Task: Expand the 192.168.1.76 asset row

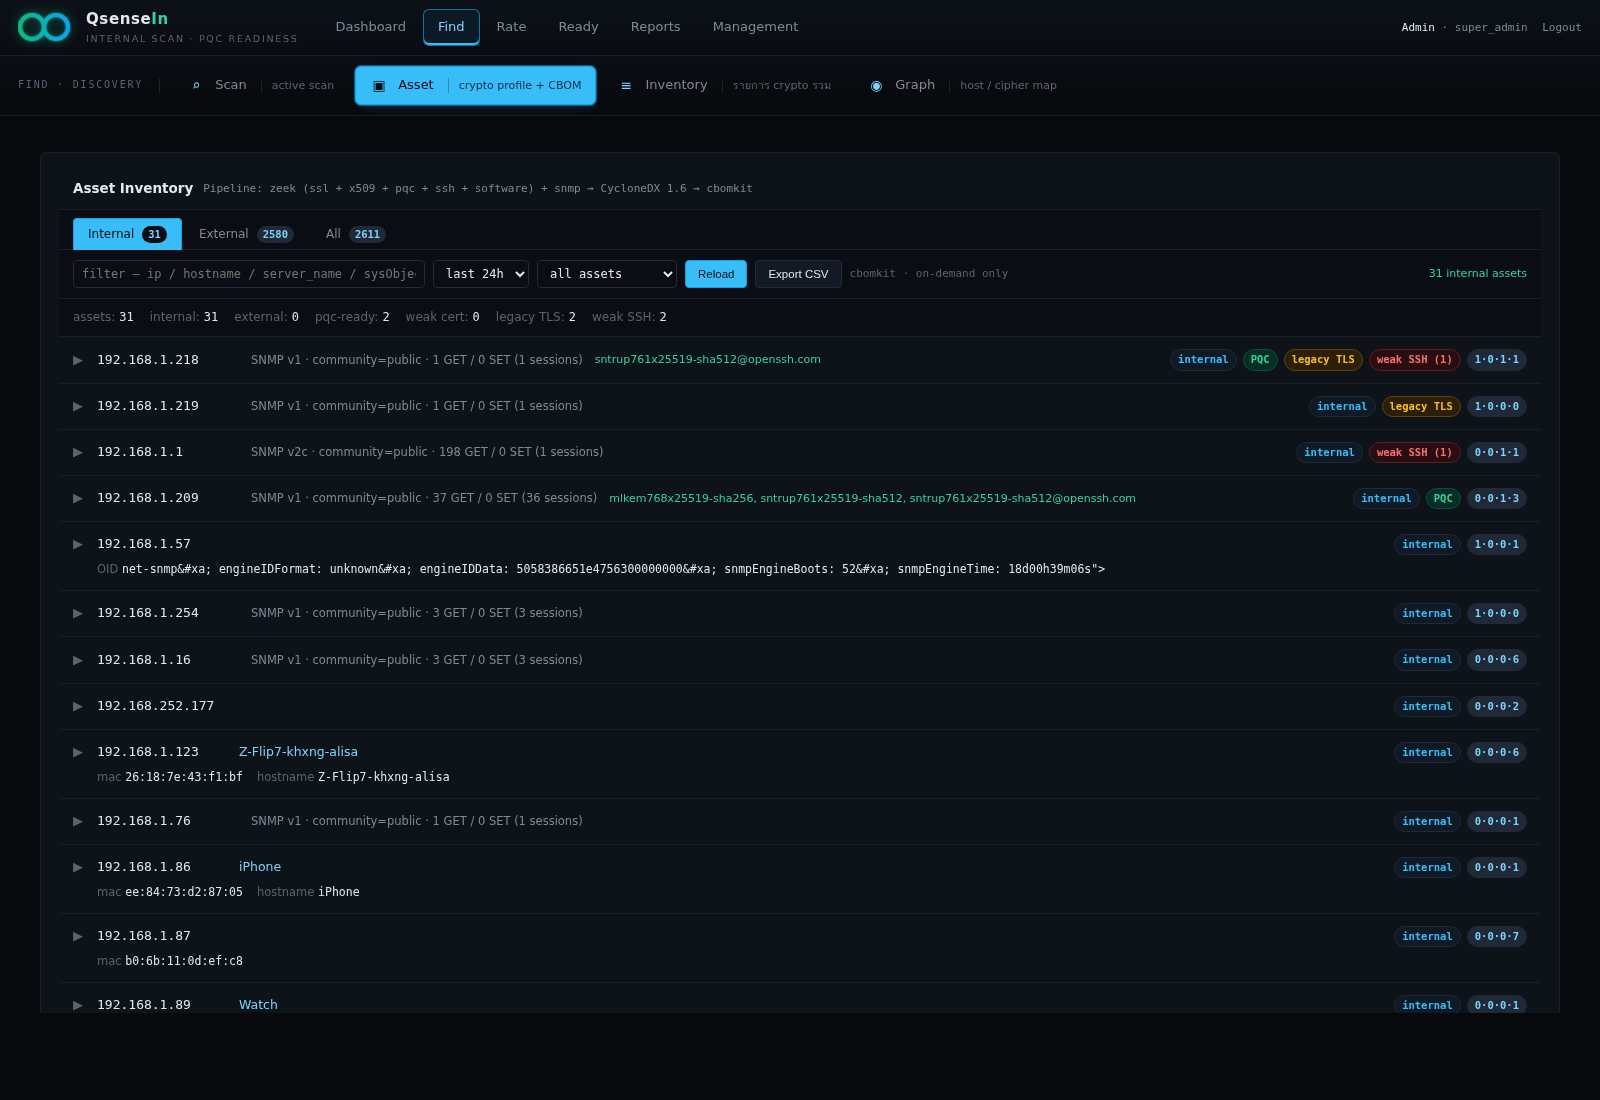Action: coord(78,821)
